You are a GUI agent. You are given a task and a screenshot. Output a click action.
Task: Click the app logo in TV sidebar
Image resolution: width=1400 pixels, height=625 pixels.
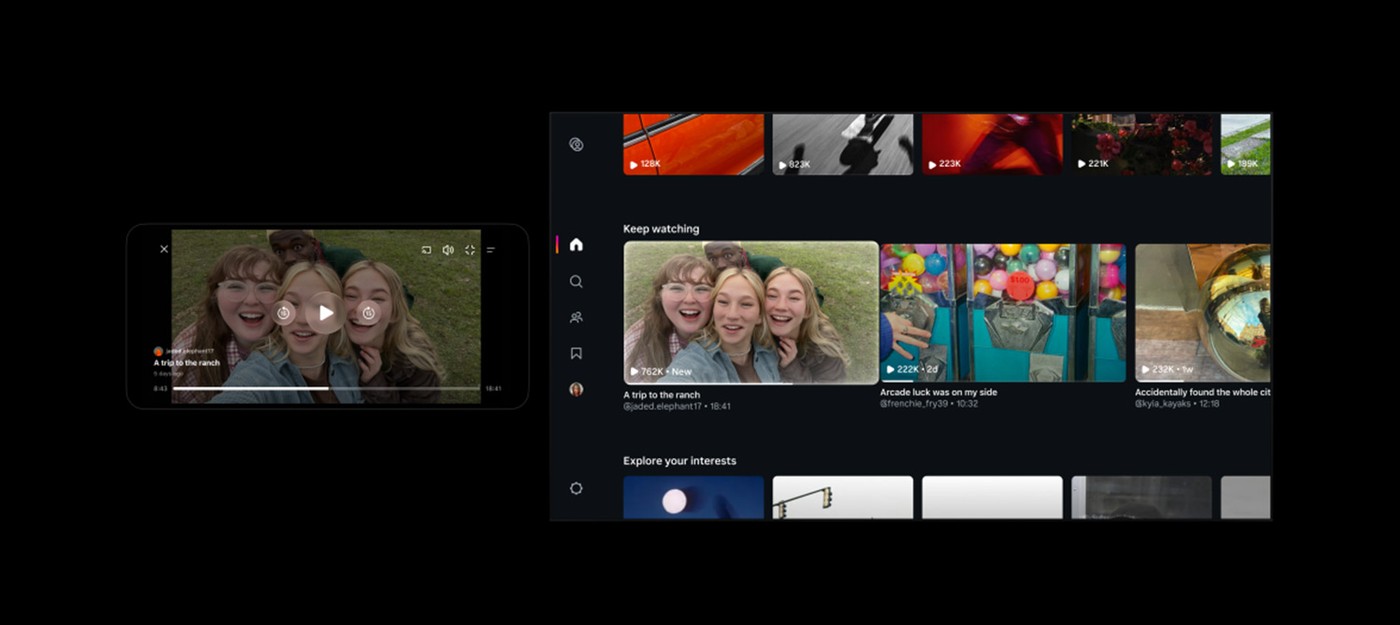coord(576,144)
